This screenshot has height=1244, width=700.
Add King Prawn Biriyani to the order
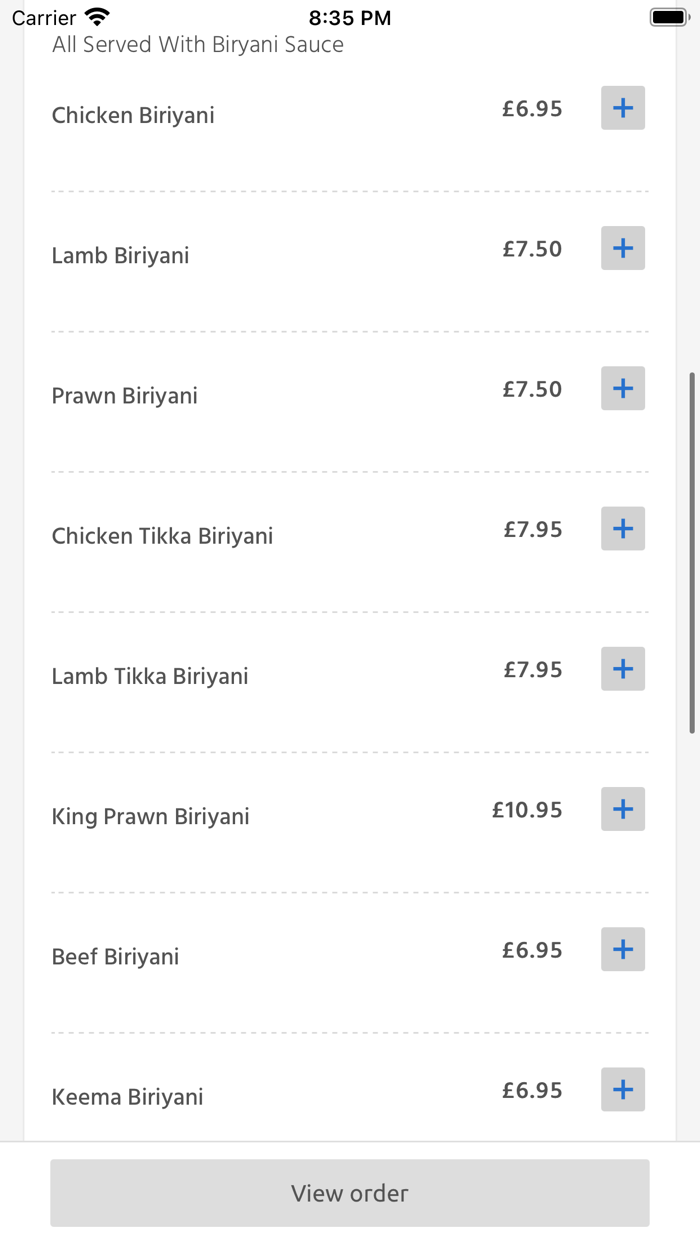(622, 809)
